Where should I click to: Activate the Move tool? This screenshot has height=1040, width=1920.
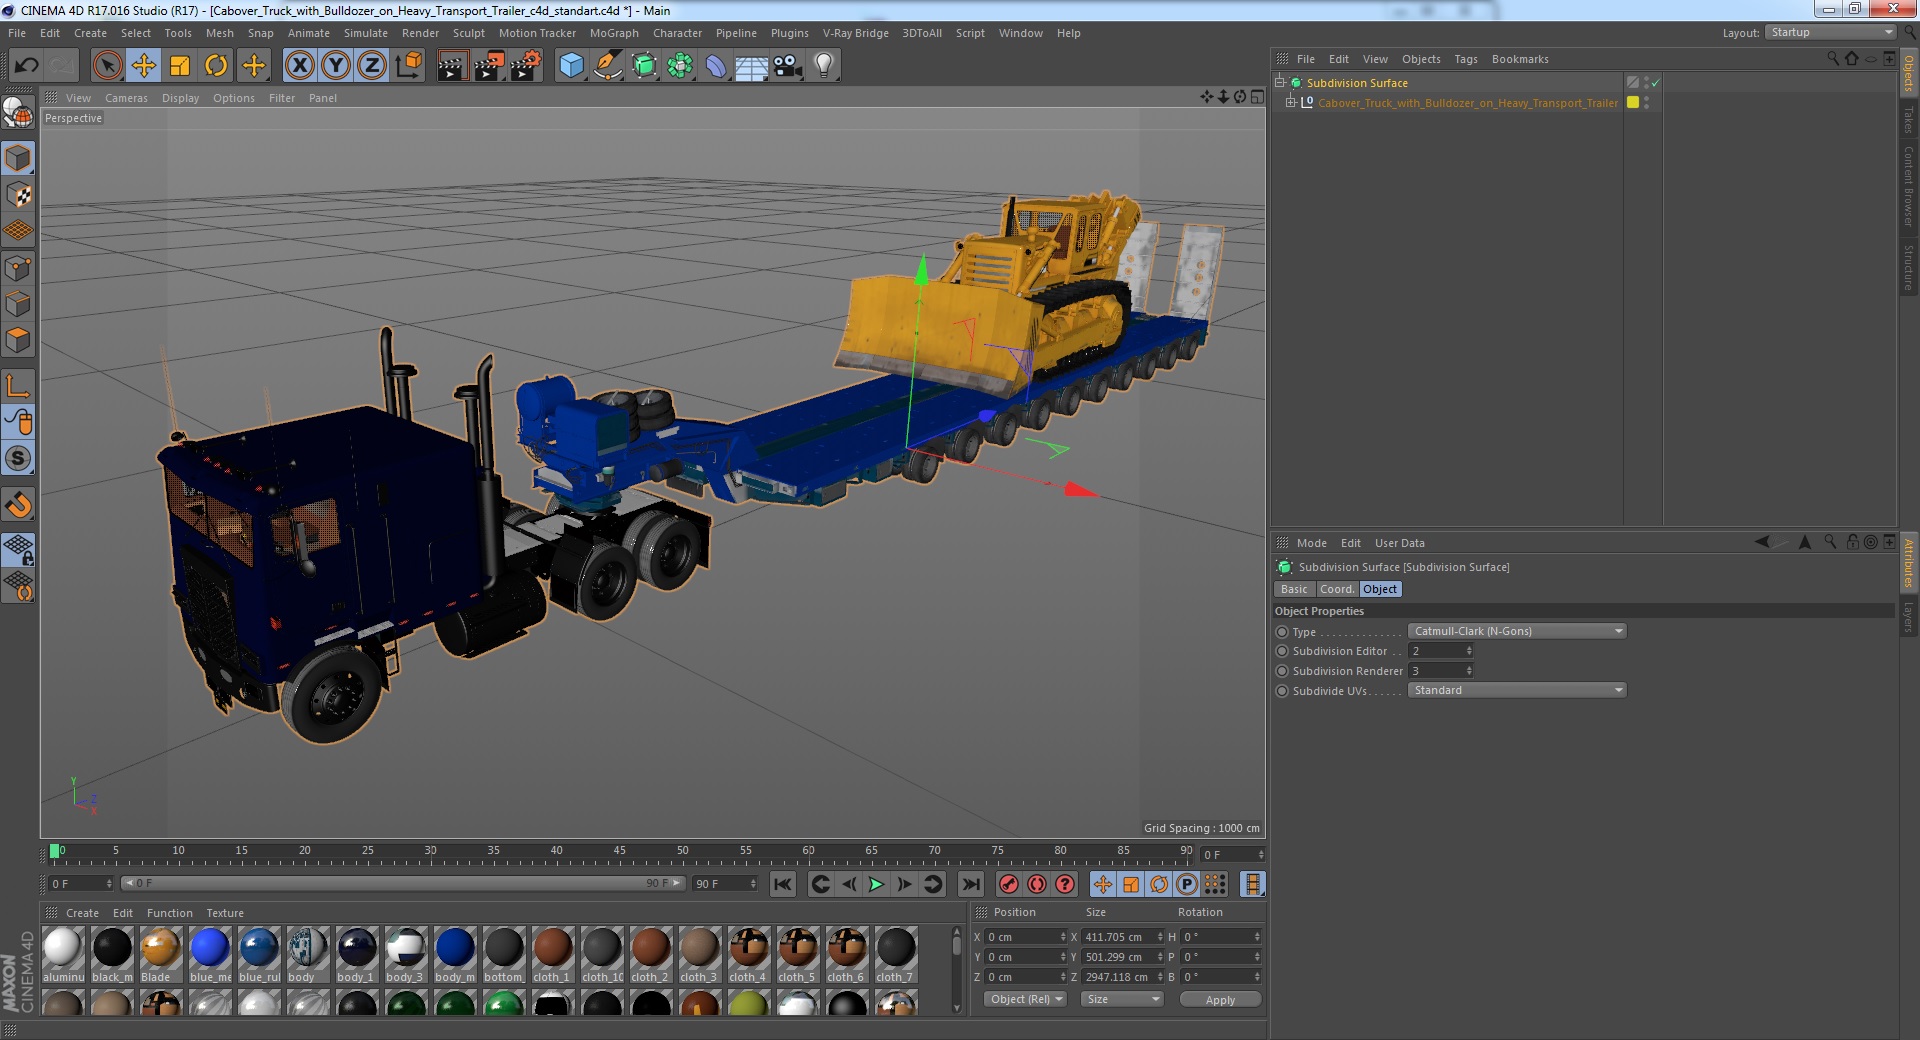tap(144, 66)
